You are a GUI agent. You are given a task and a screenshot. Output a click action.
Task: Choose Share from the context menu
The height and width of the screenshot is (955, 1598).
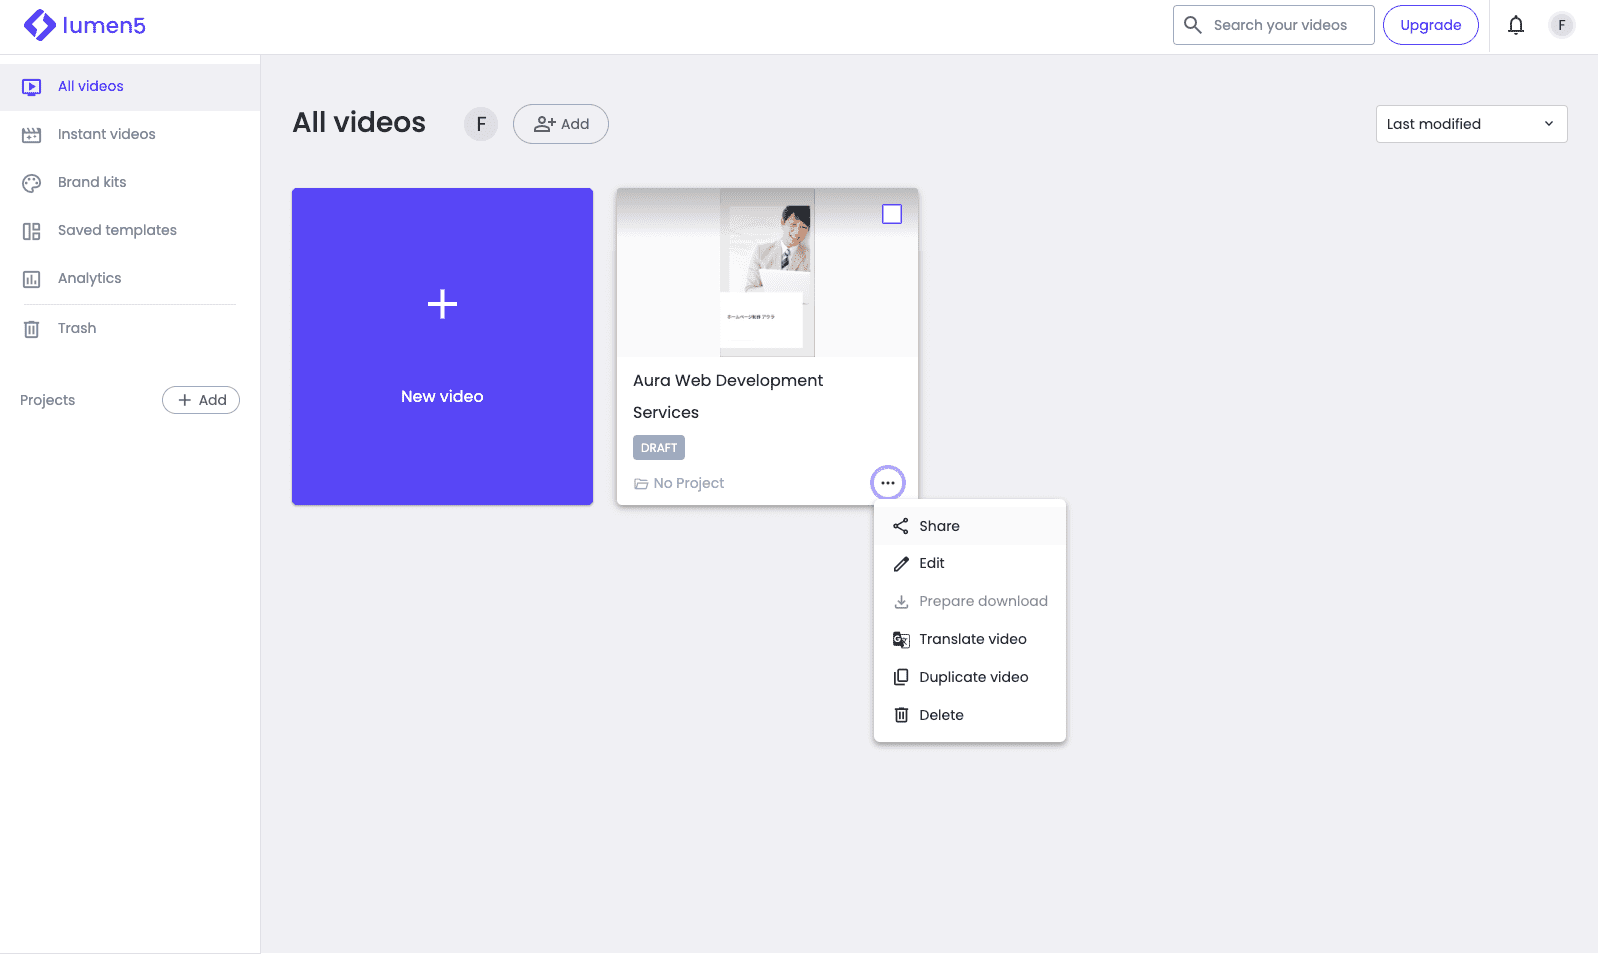click(939, 526)
